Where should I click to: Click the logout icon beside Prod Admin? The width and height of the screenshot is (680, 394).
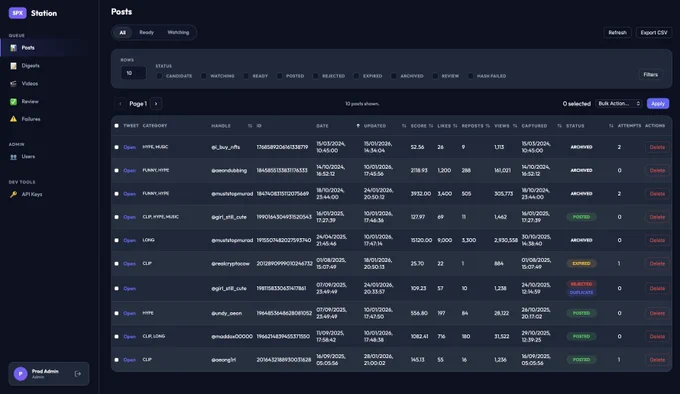[x=78, y=374]
